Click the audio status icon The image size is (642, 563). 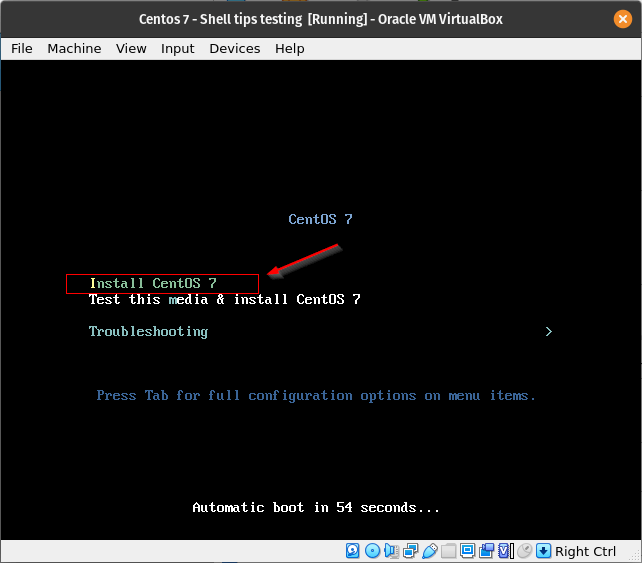tap(391, 551)
